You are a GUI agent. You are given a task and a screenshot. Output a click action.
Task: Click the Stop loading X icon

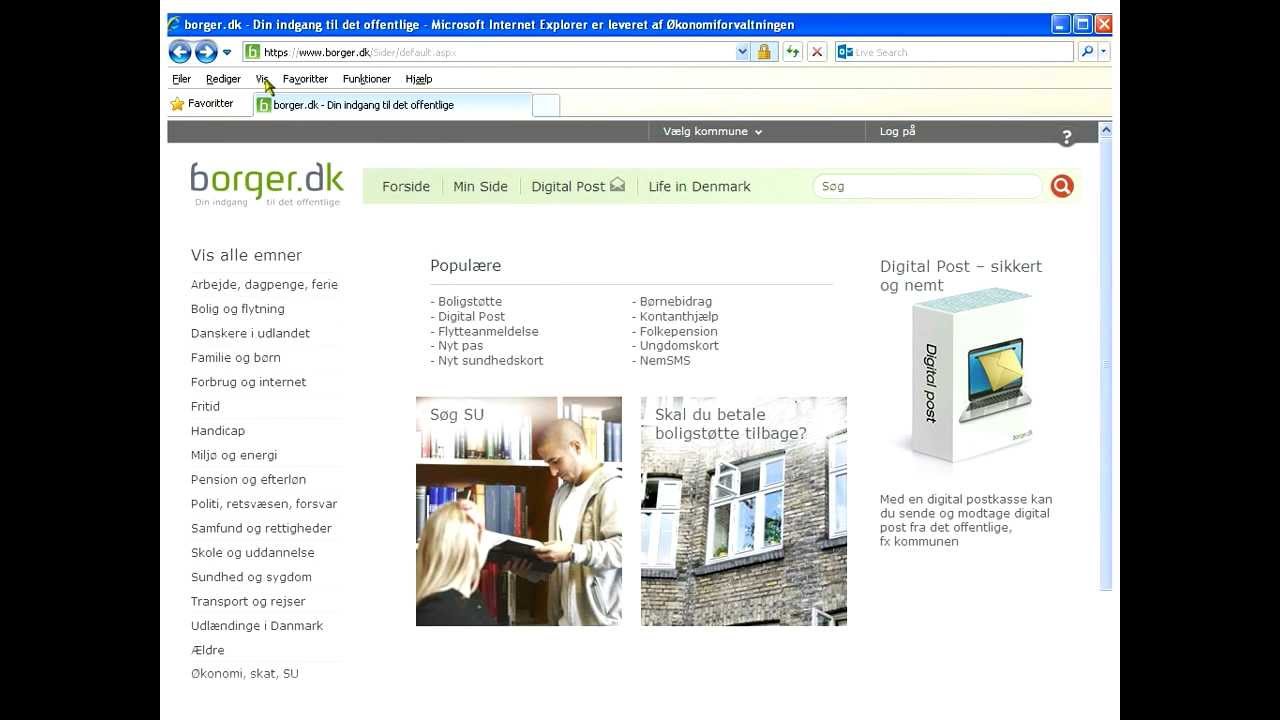click(x=817, y=52)
